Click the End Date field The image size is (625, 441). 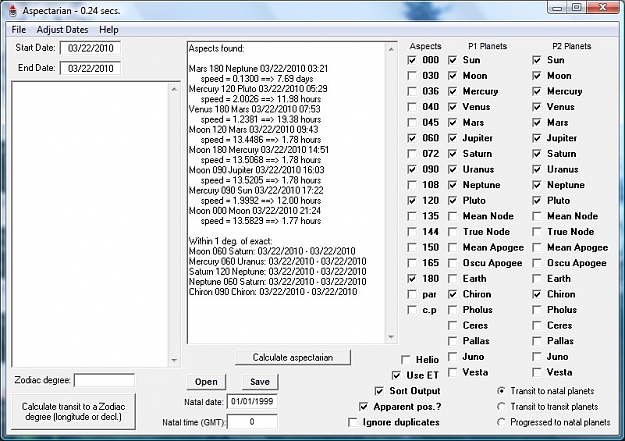[x=90, y=68]
